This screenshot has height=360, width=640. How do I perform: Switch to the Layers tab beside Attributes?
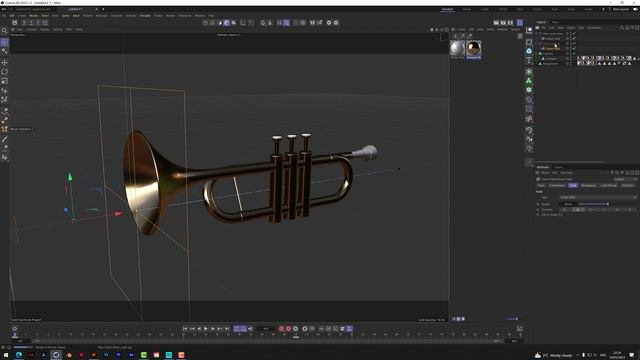(558, 167)
